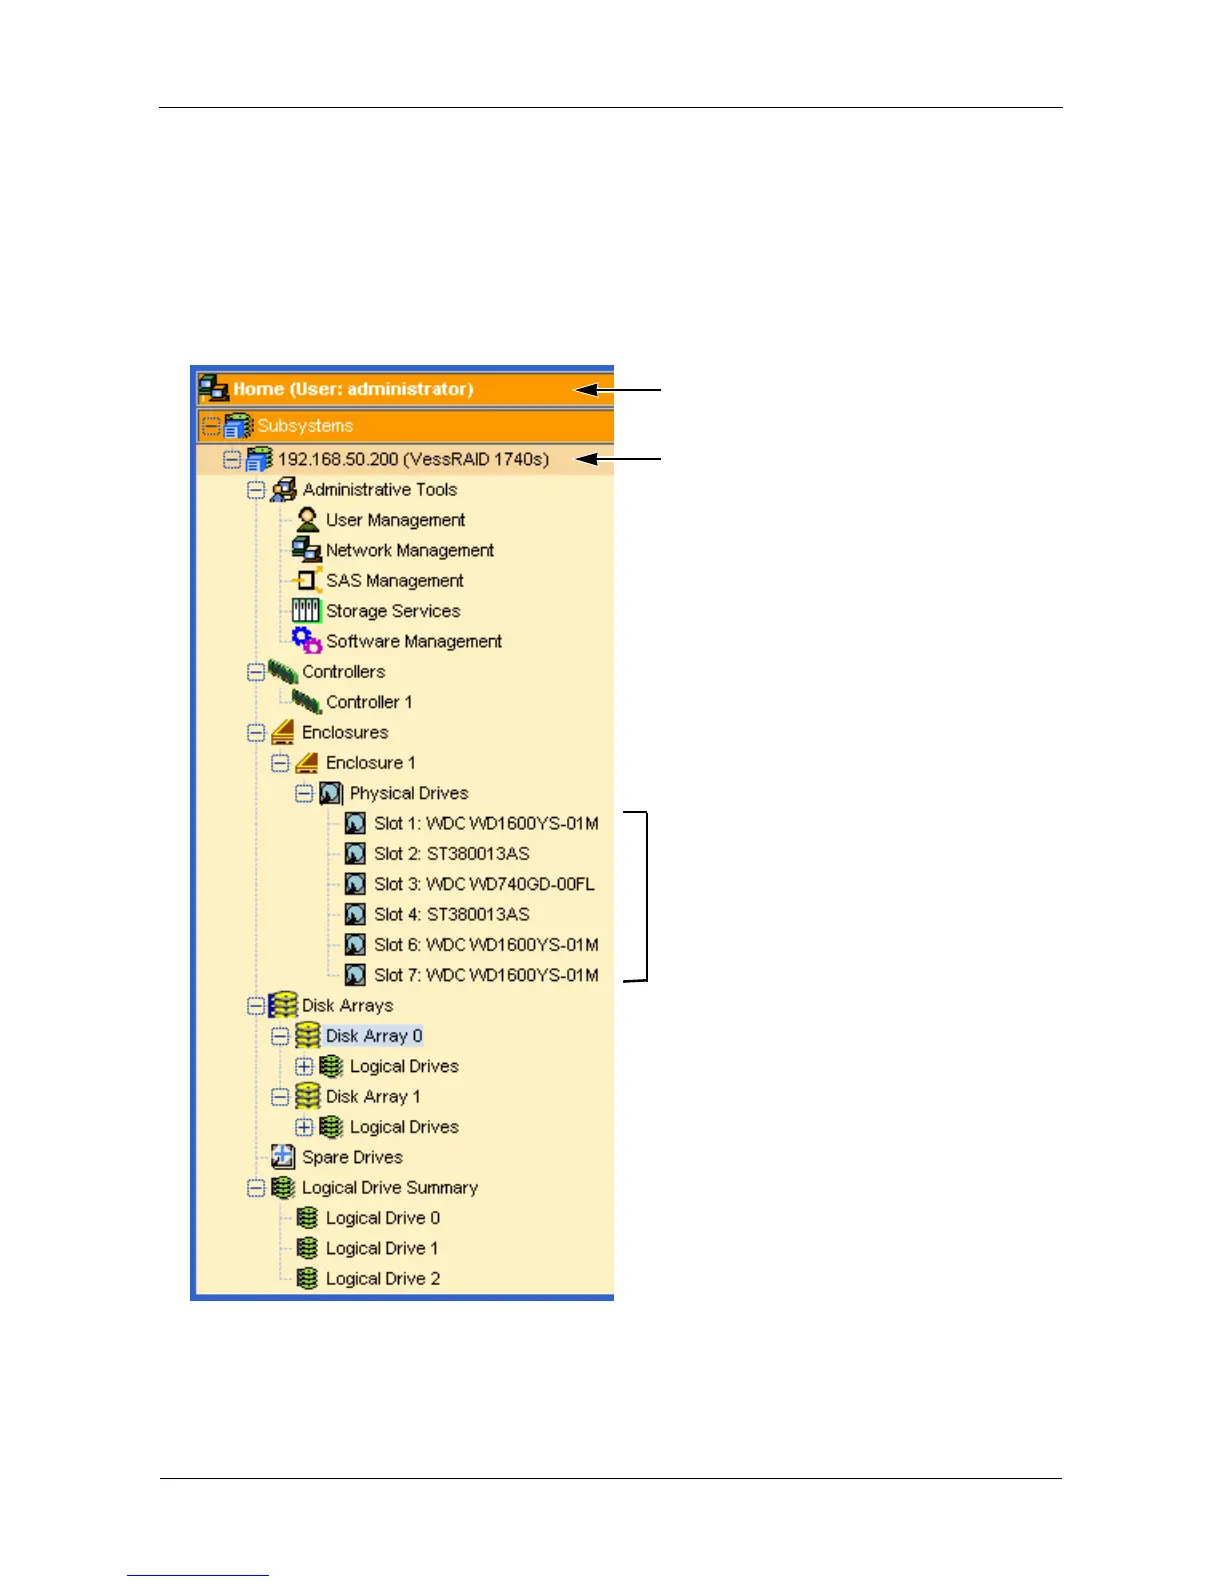1224x1584 pixels.
Task: Collapse the Disk Arrays branch
Action: point(256,1006)
